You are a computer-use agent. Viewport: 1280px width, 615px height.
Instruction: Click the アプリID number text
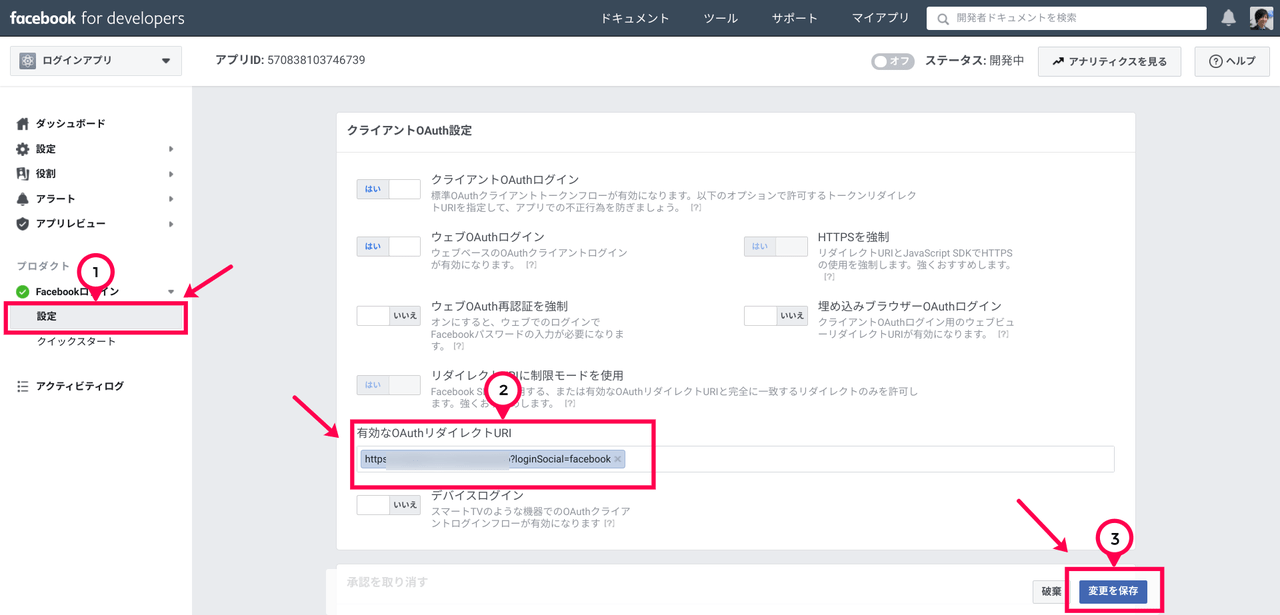316,60
